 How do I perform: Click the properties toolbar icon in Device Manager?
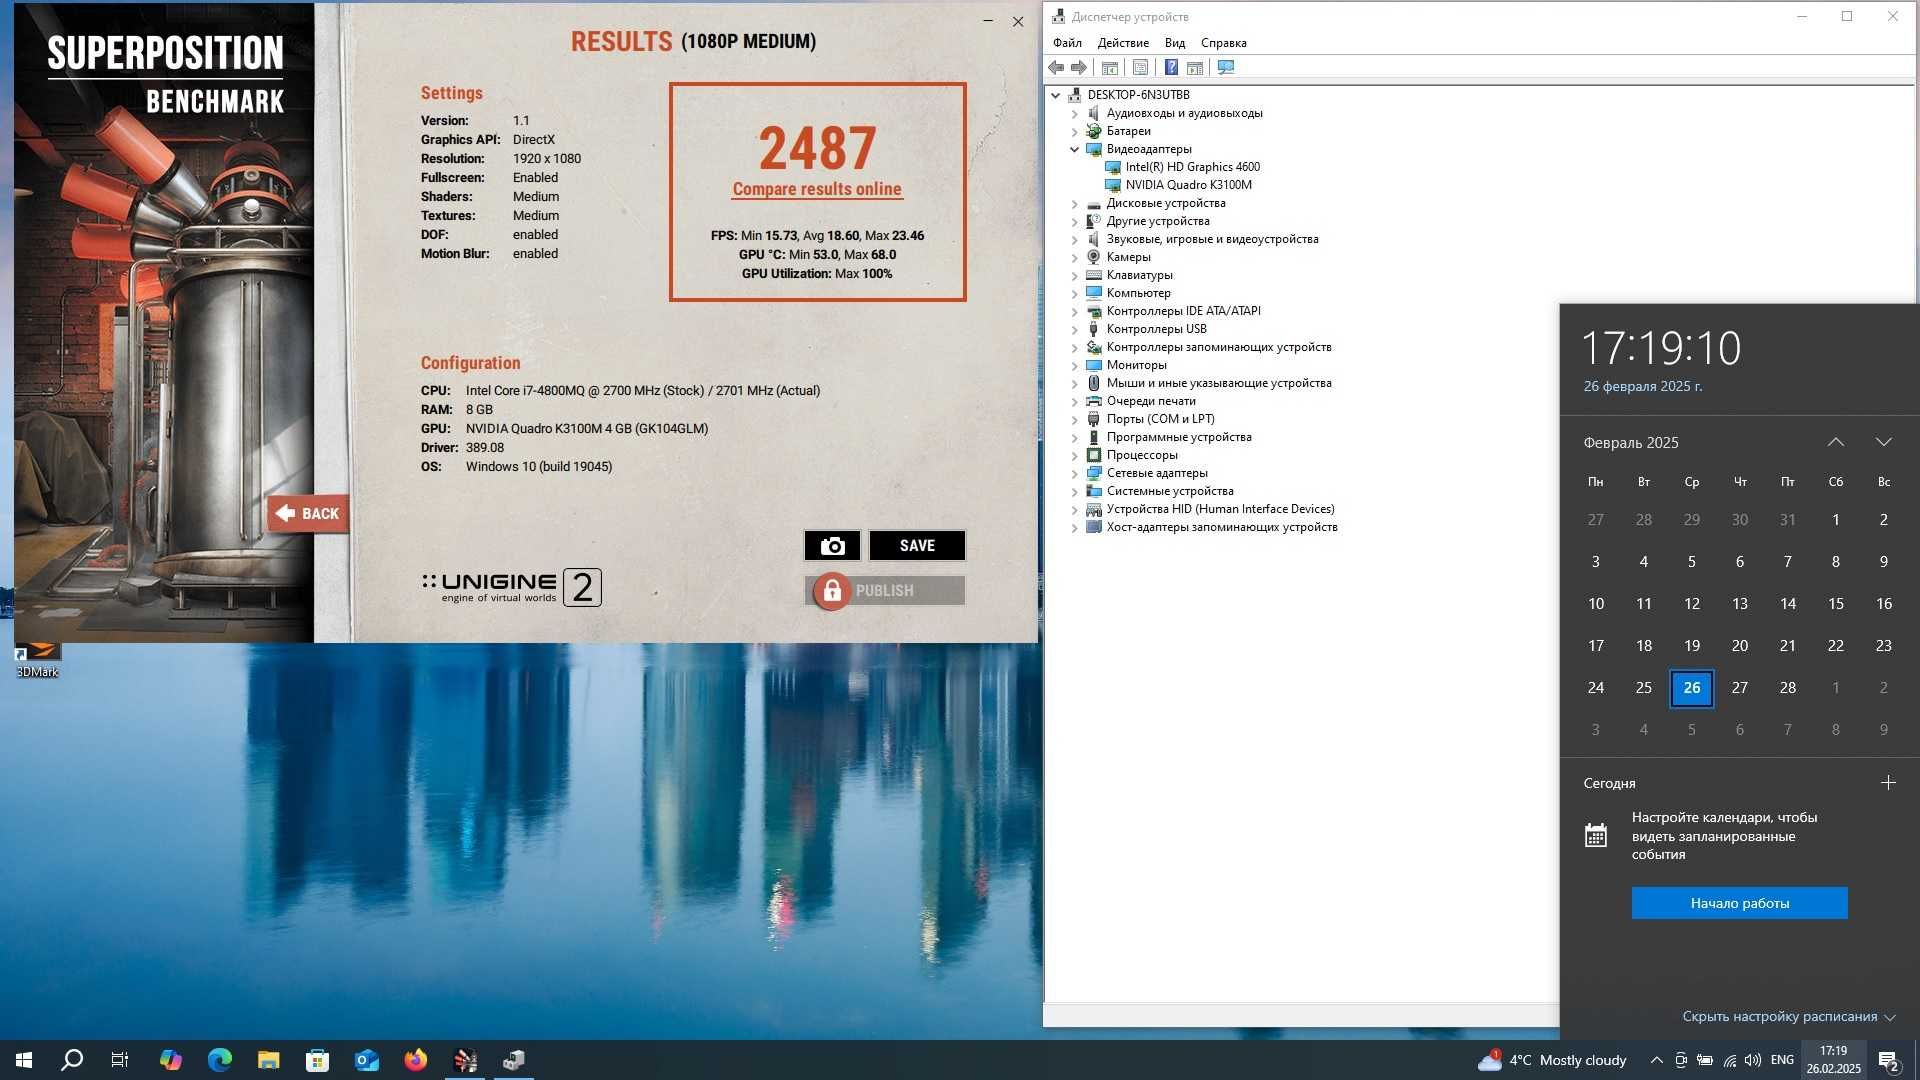(1140, 67)
